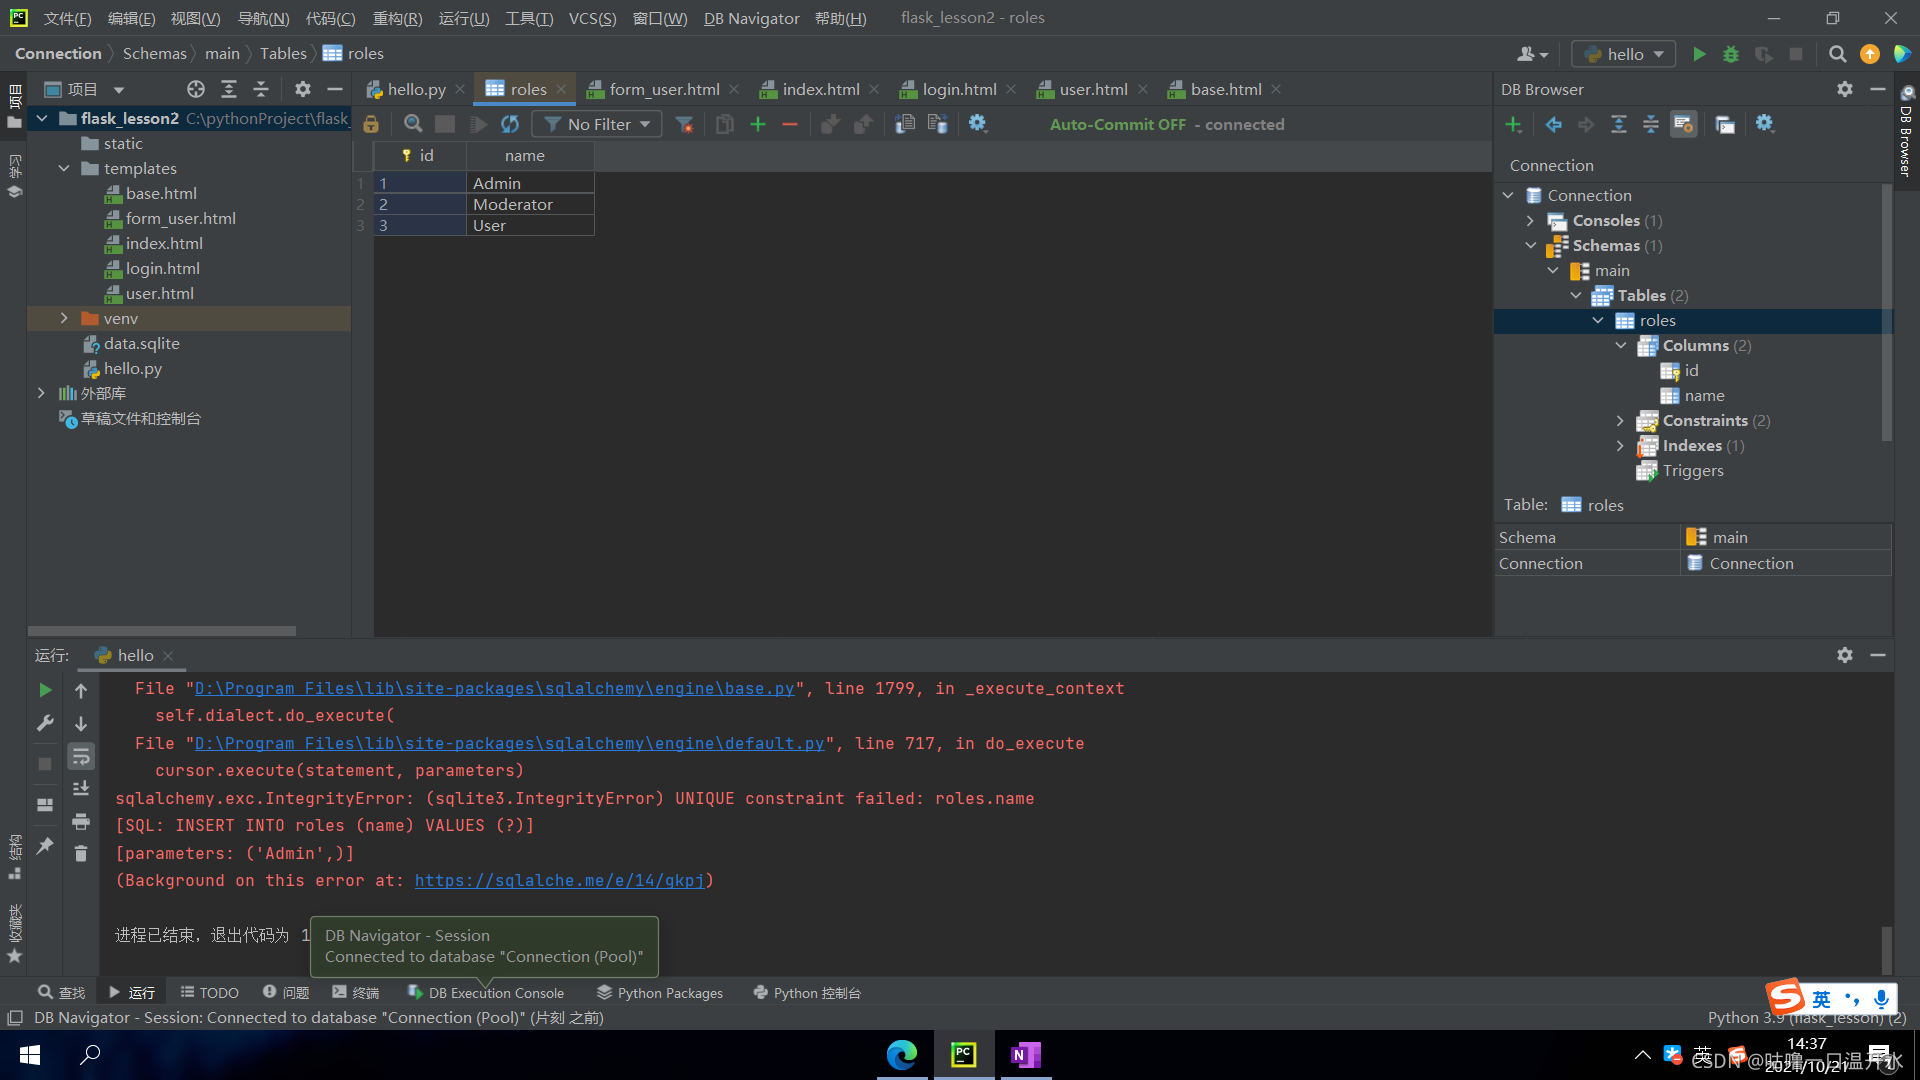Open Search Everywhere magnifier in top toolbar
Screen dimensions: 1920x1080
click(x=1838, y=54)
